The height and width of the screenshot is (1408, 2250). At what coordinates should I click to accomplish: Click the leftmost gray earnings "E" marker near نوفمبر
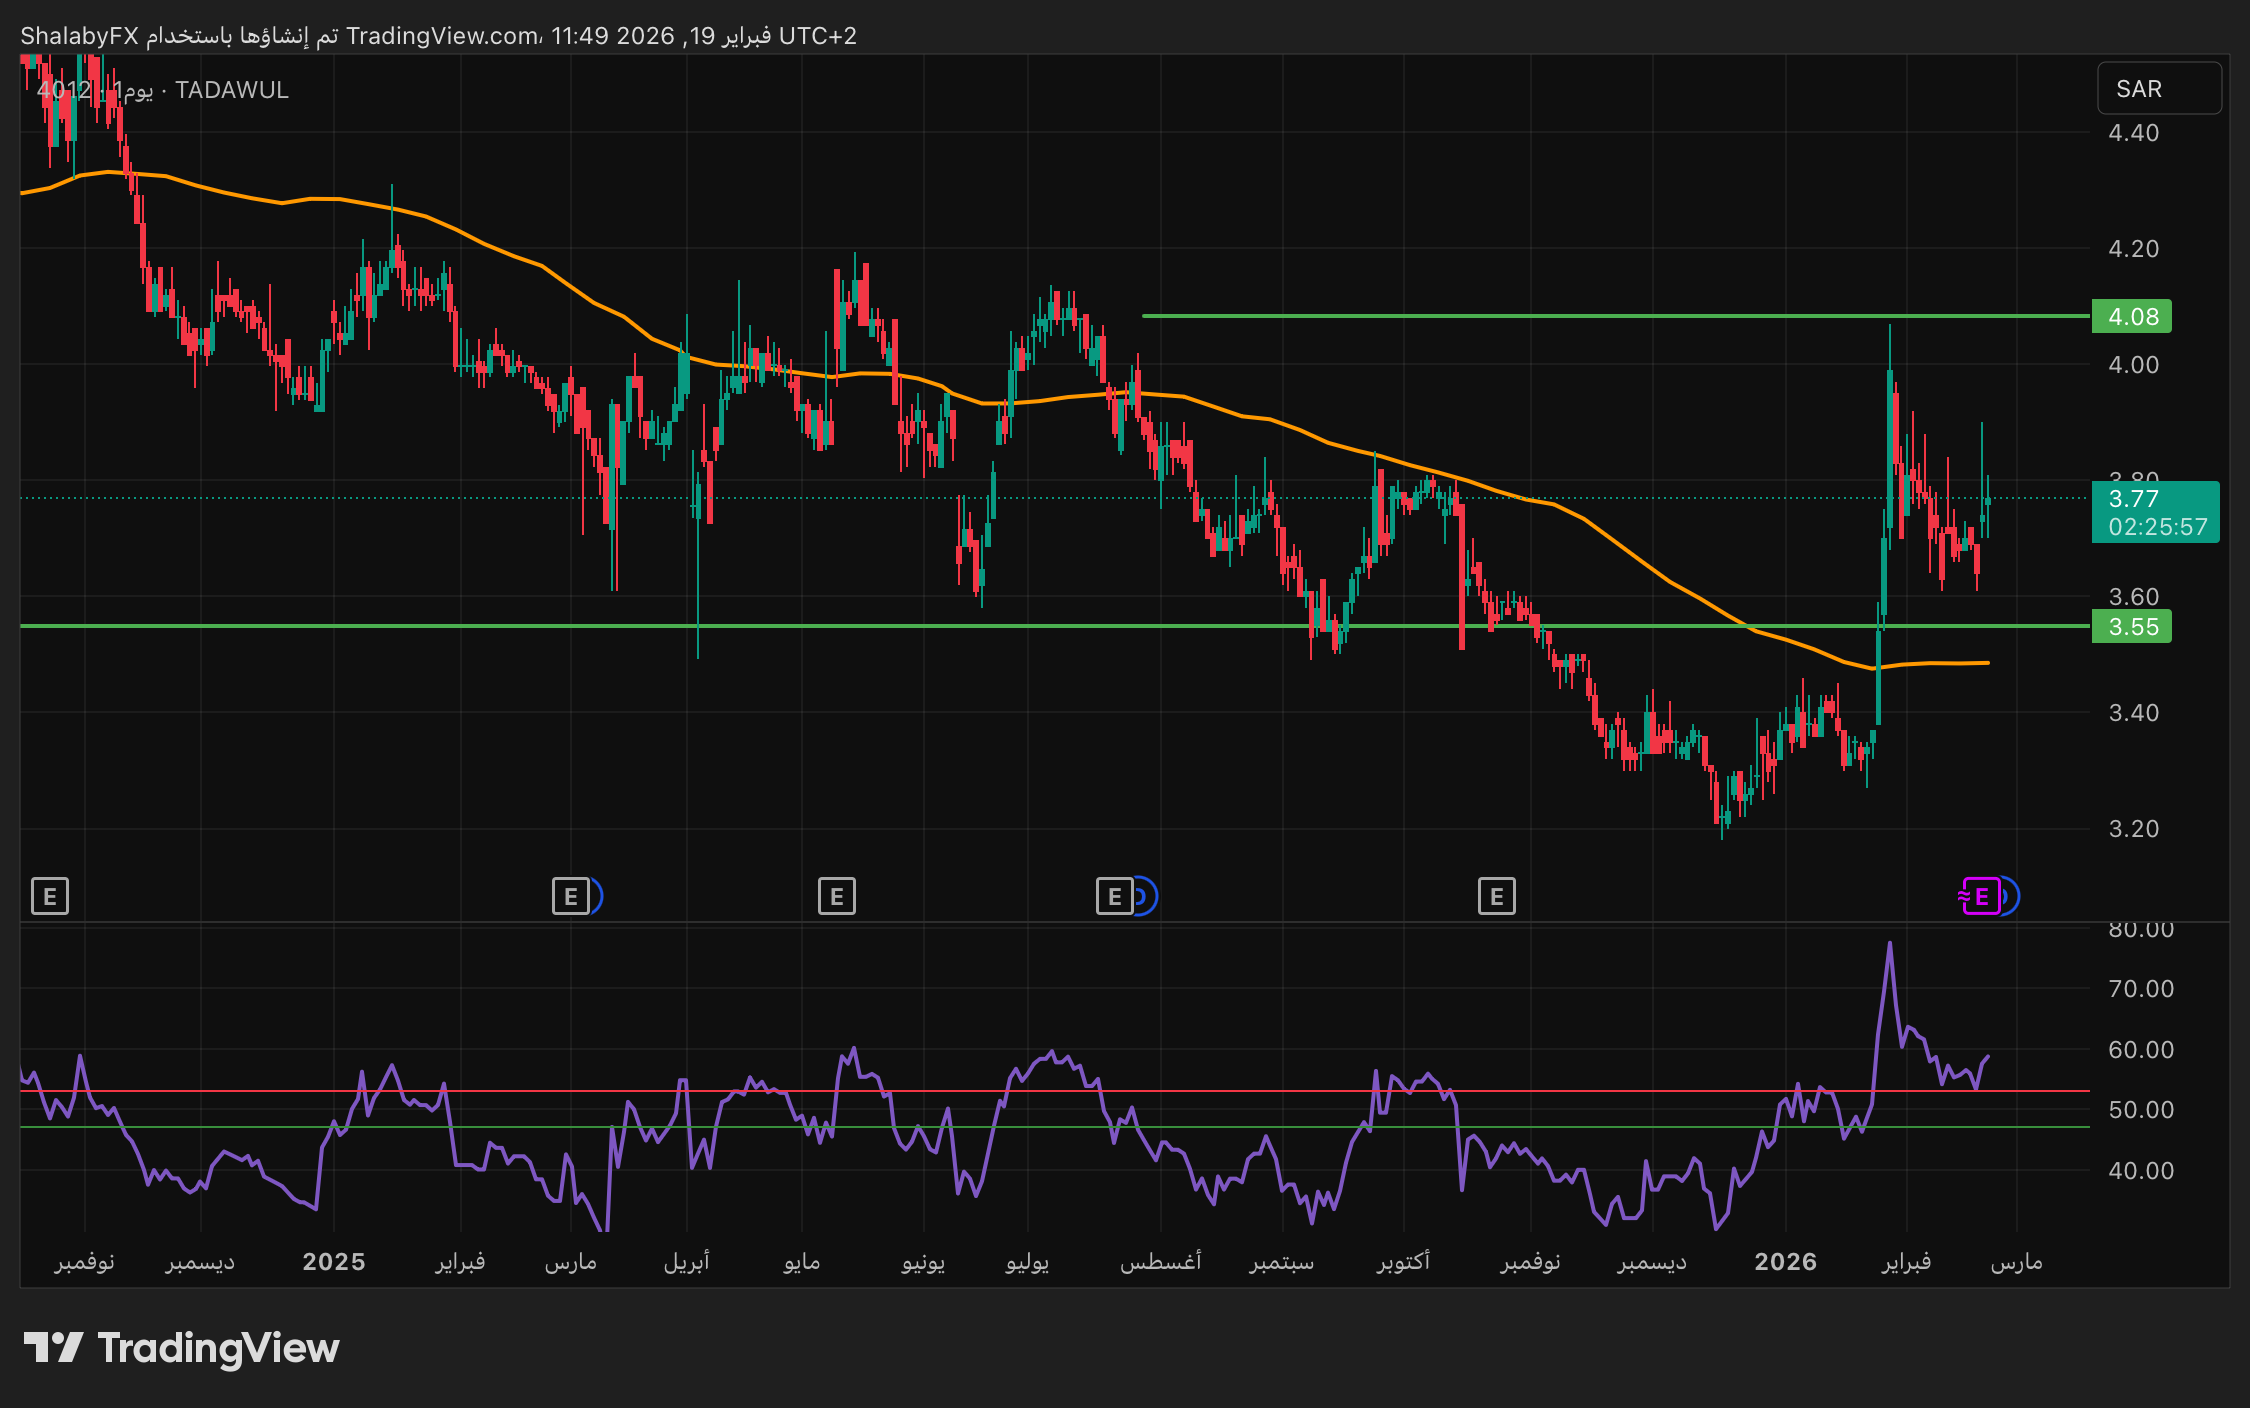click(x=49, y=896)
